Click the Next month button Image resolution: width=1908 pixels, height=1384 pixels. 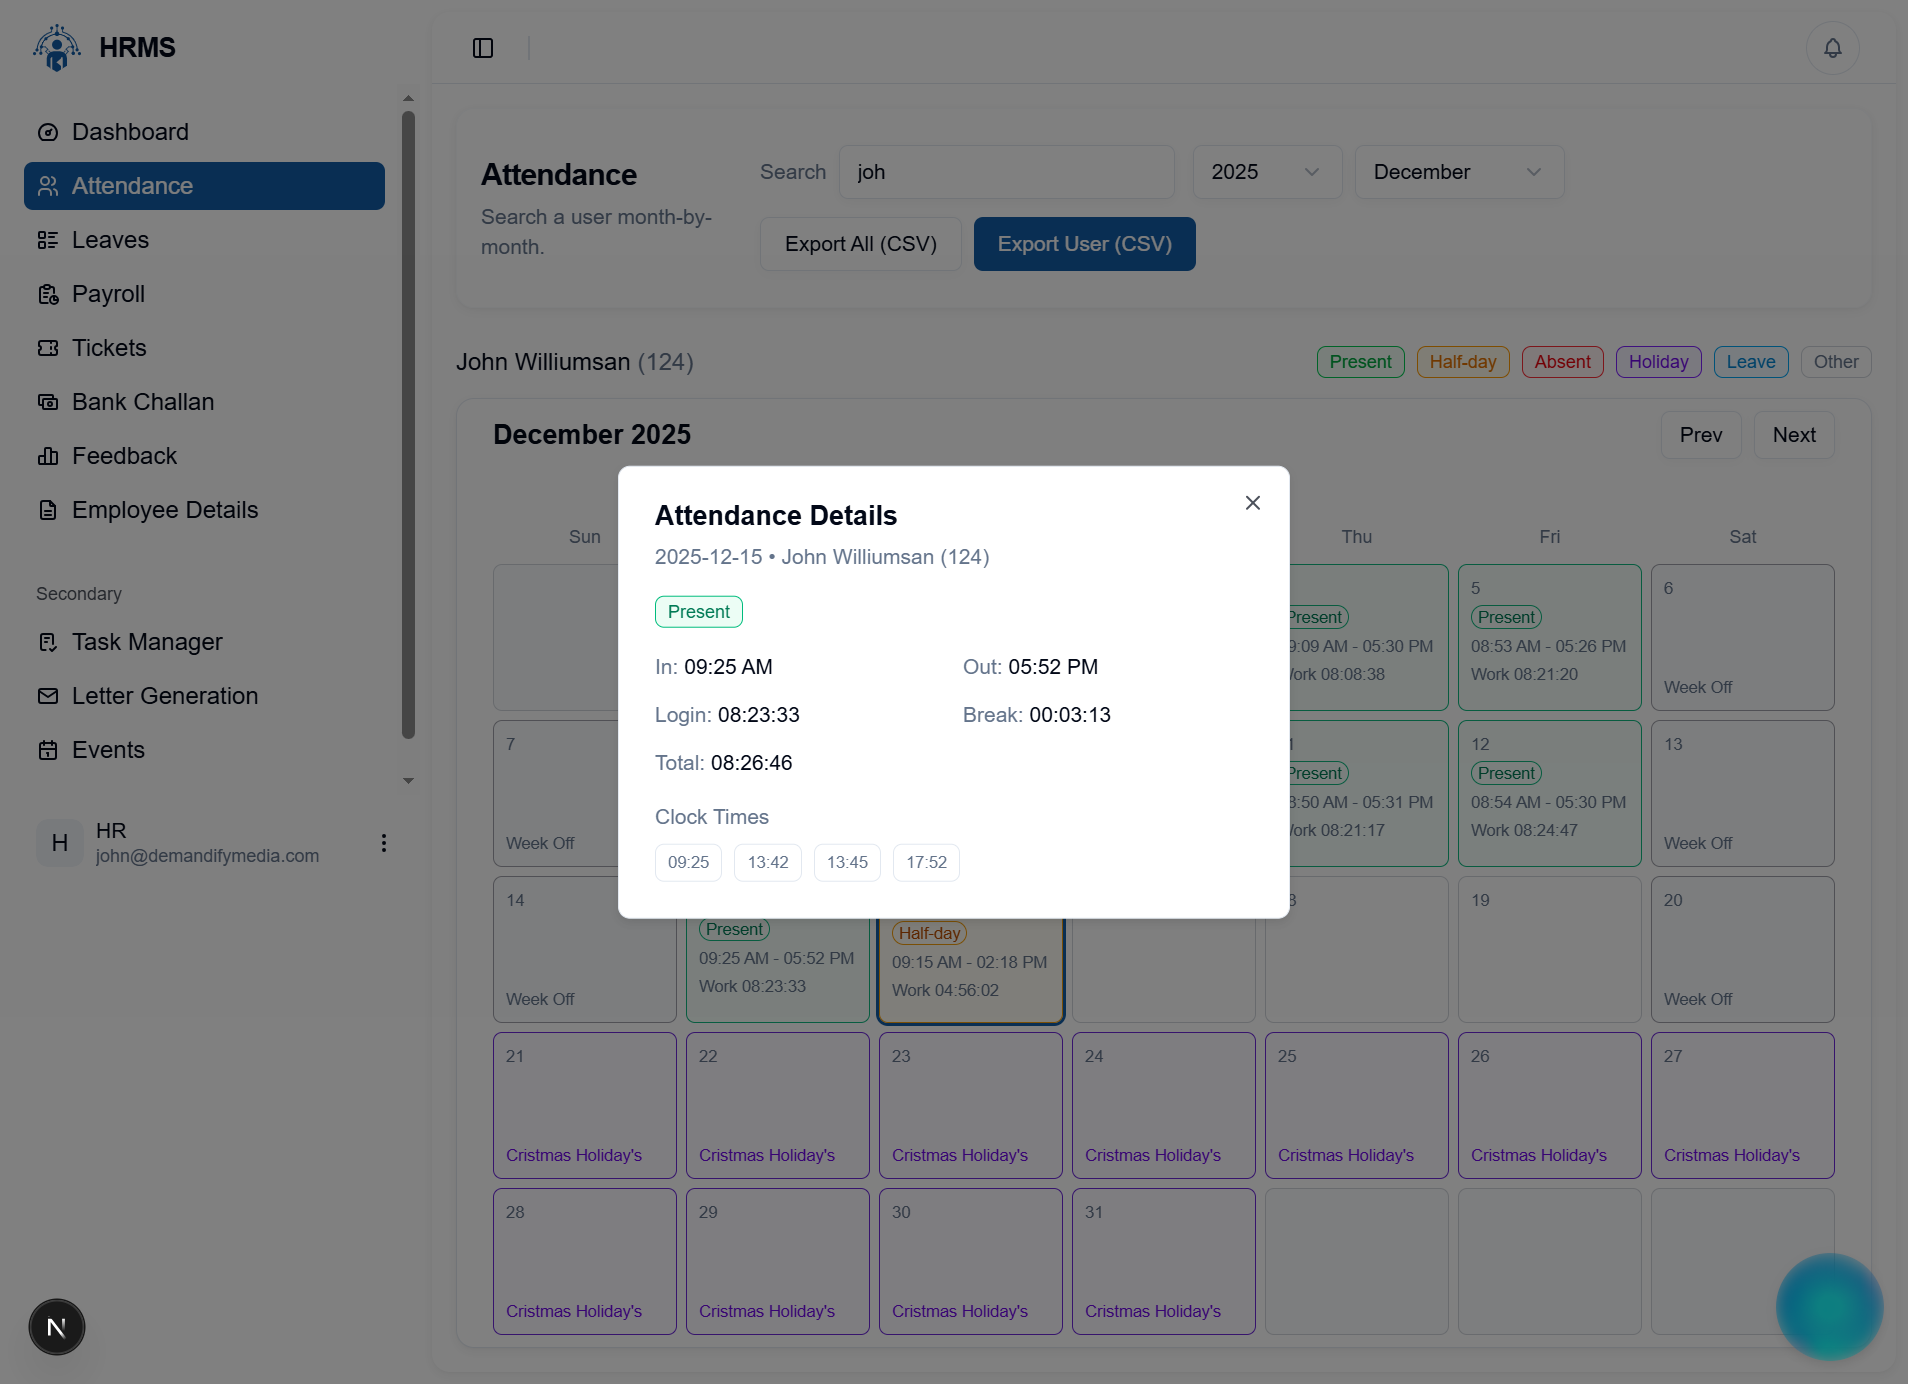tap(1793, 435)
